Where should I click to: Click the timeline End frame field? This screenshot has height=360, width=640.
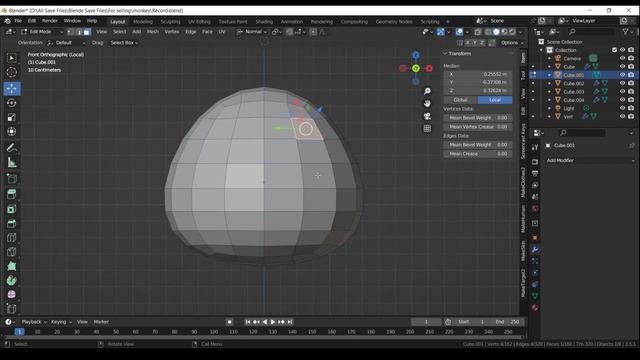point(508,322)
